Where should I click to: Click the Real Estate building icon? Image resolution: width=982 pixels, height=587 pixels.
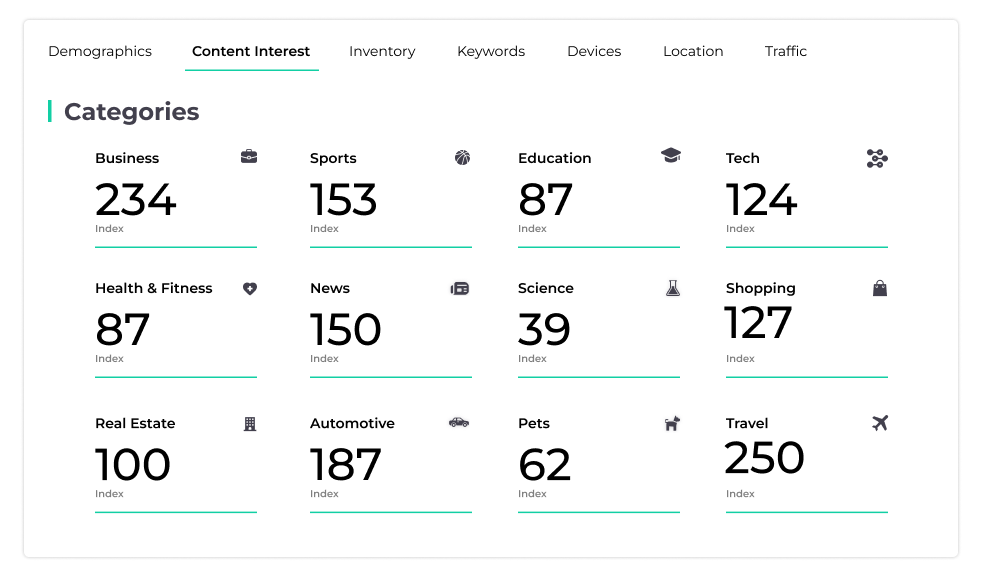coord(250,424)
